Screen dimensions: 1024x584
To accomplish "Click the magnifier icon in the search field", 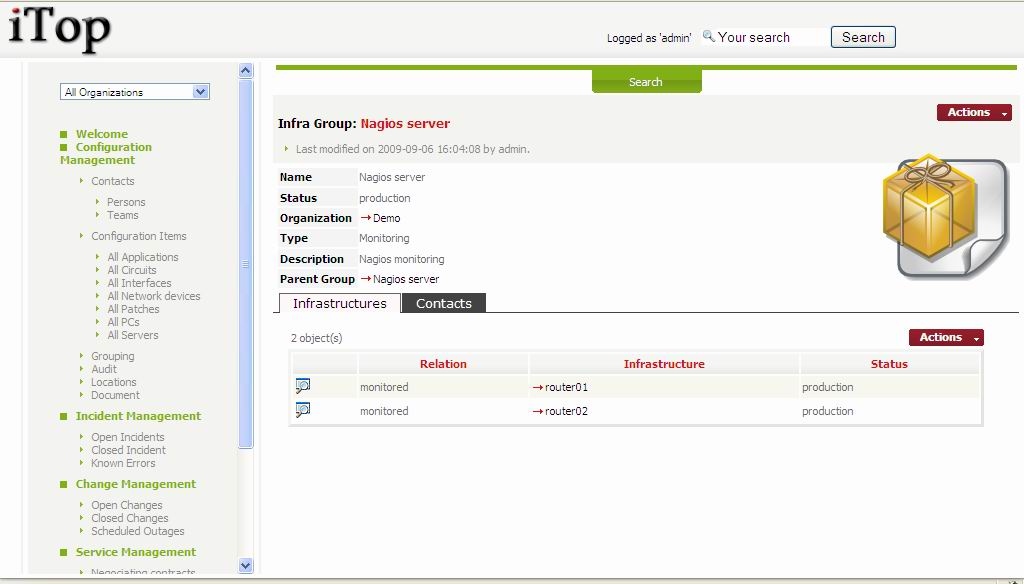I will point(709,37).
